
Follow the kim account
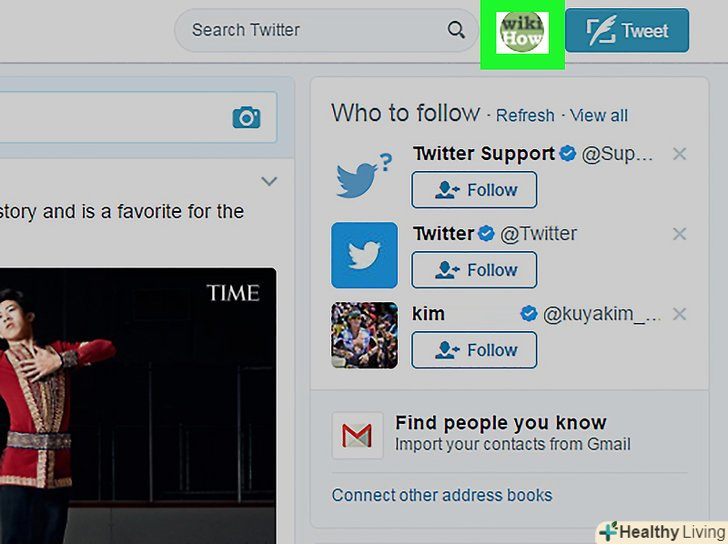474,350
